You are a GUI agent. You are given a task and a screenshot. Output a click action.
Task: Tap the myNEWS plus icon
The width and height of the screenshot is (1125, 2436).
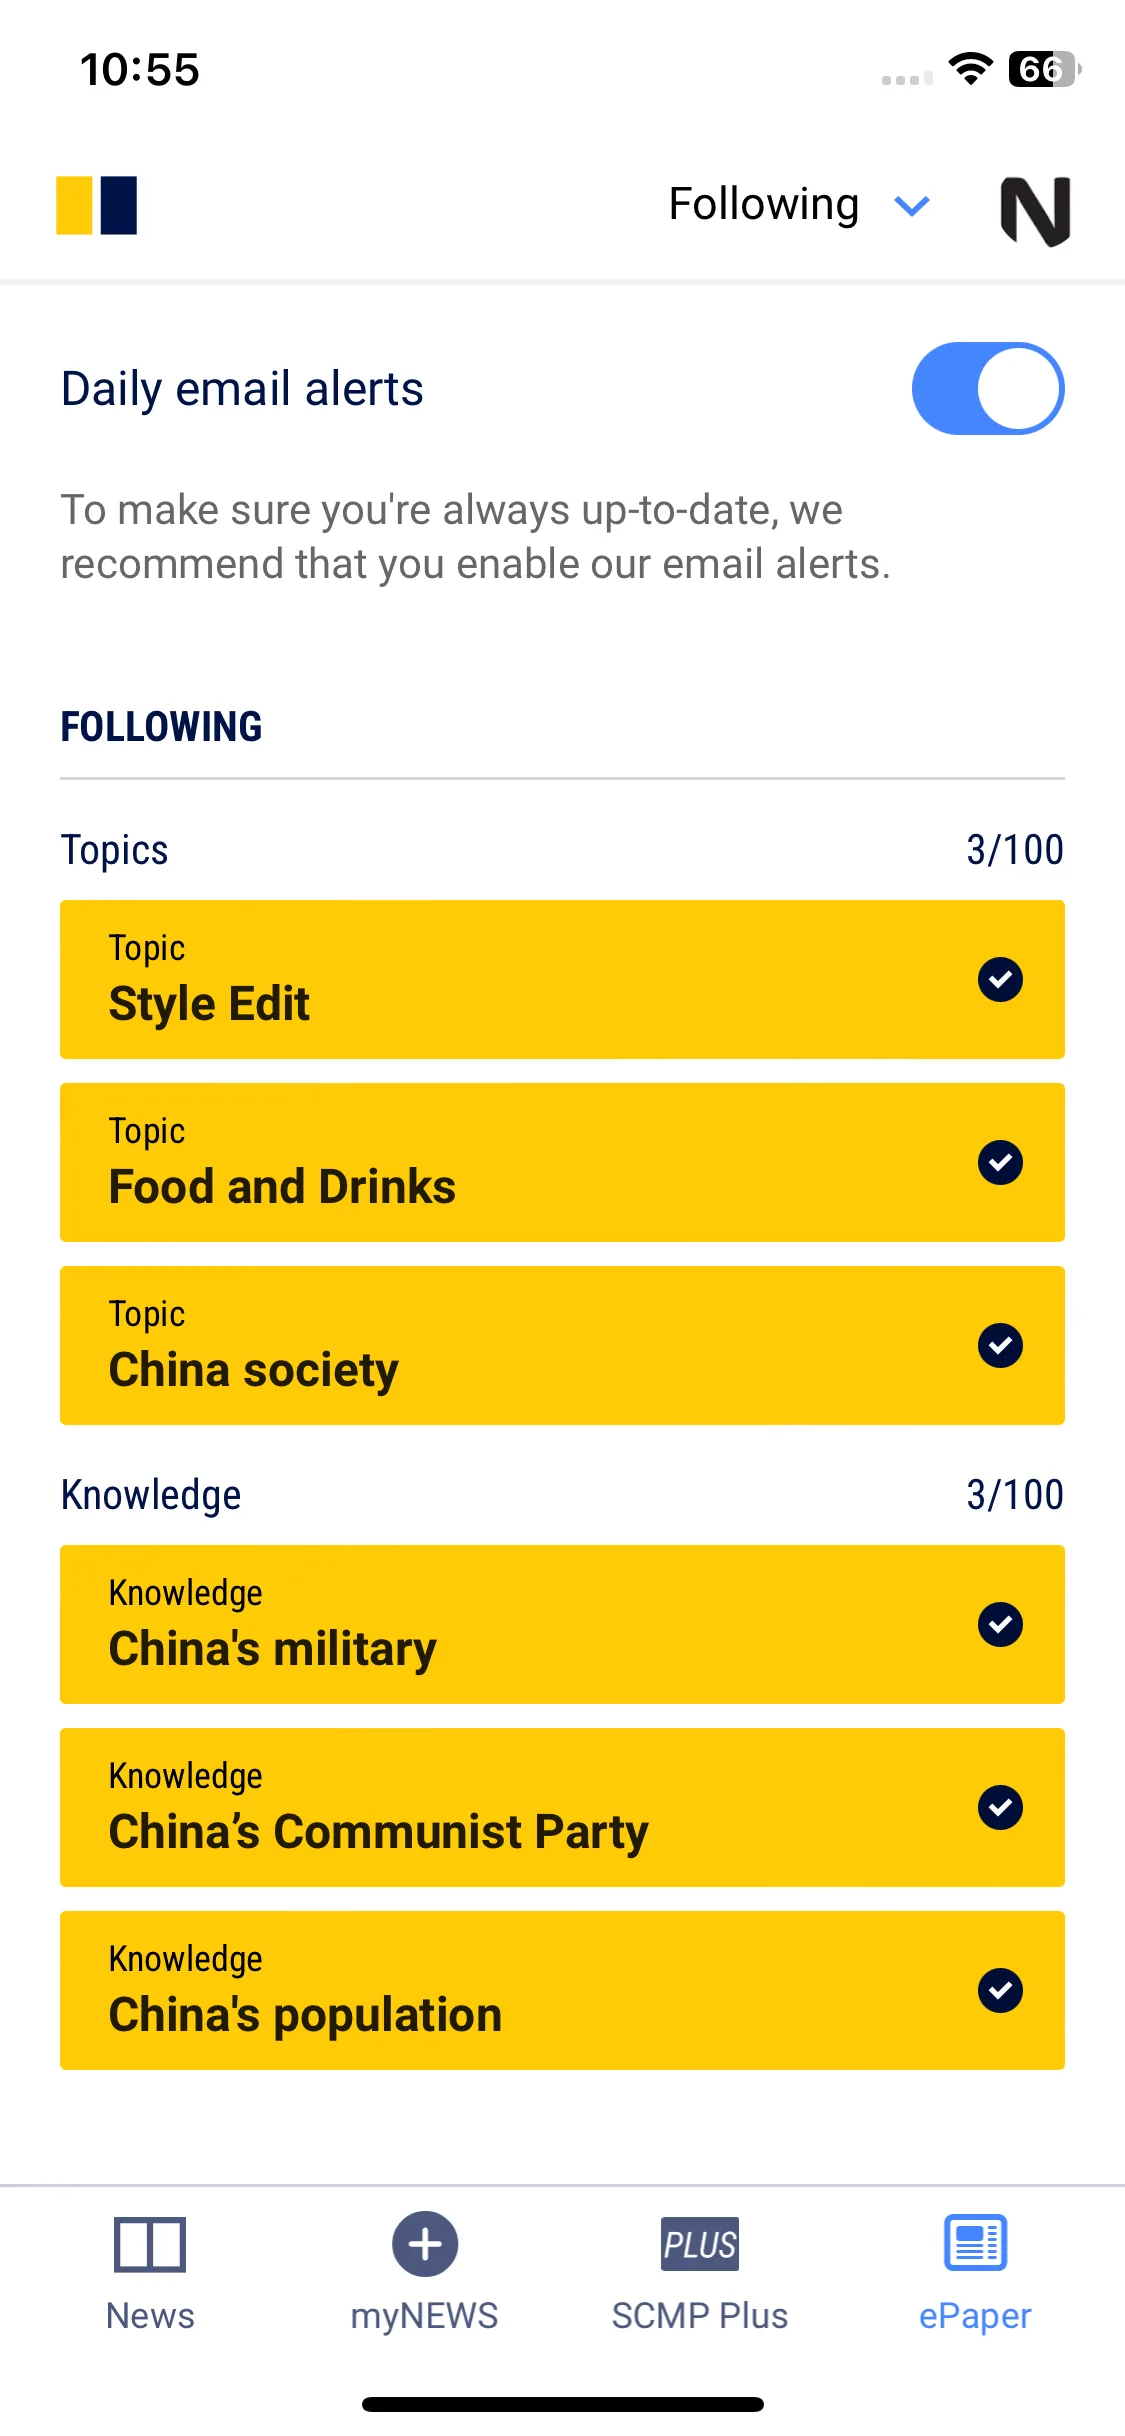click(425, 2243)
